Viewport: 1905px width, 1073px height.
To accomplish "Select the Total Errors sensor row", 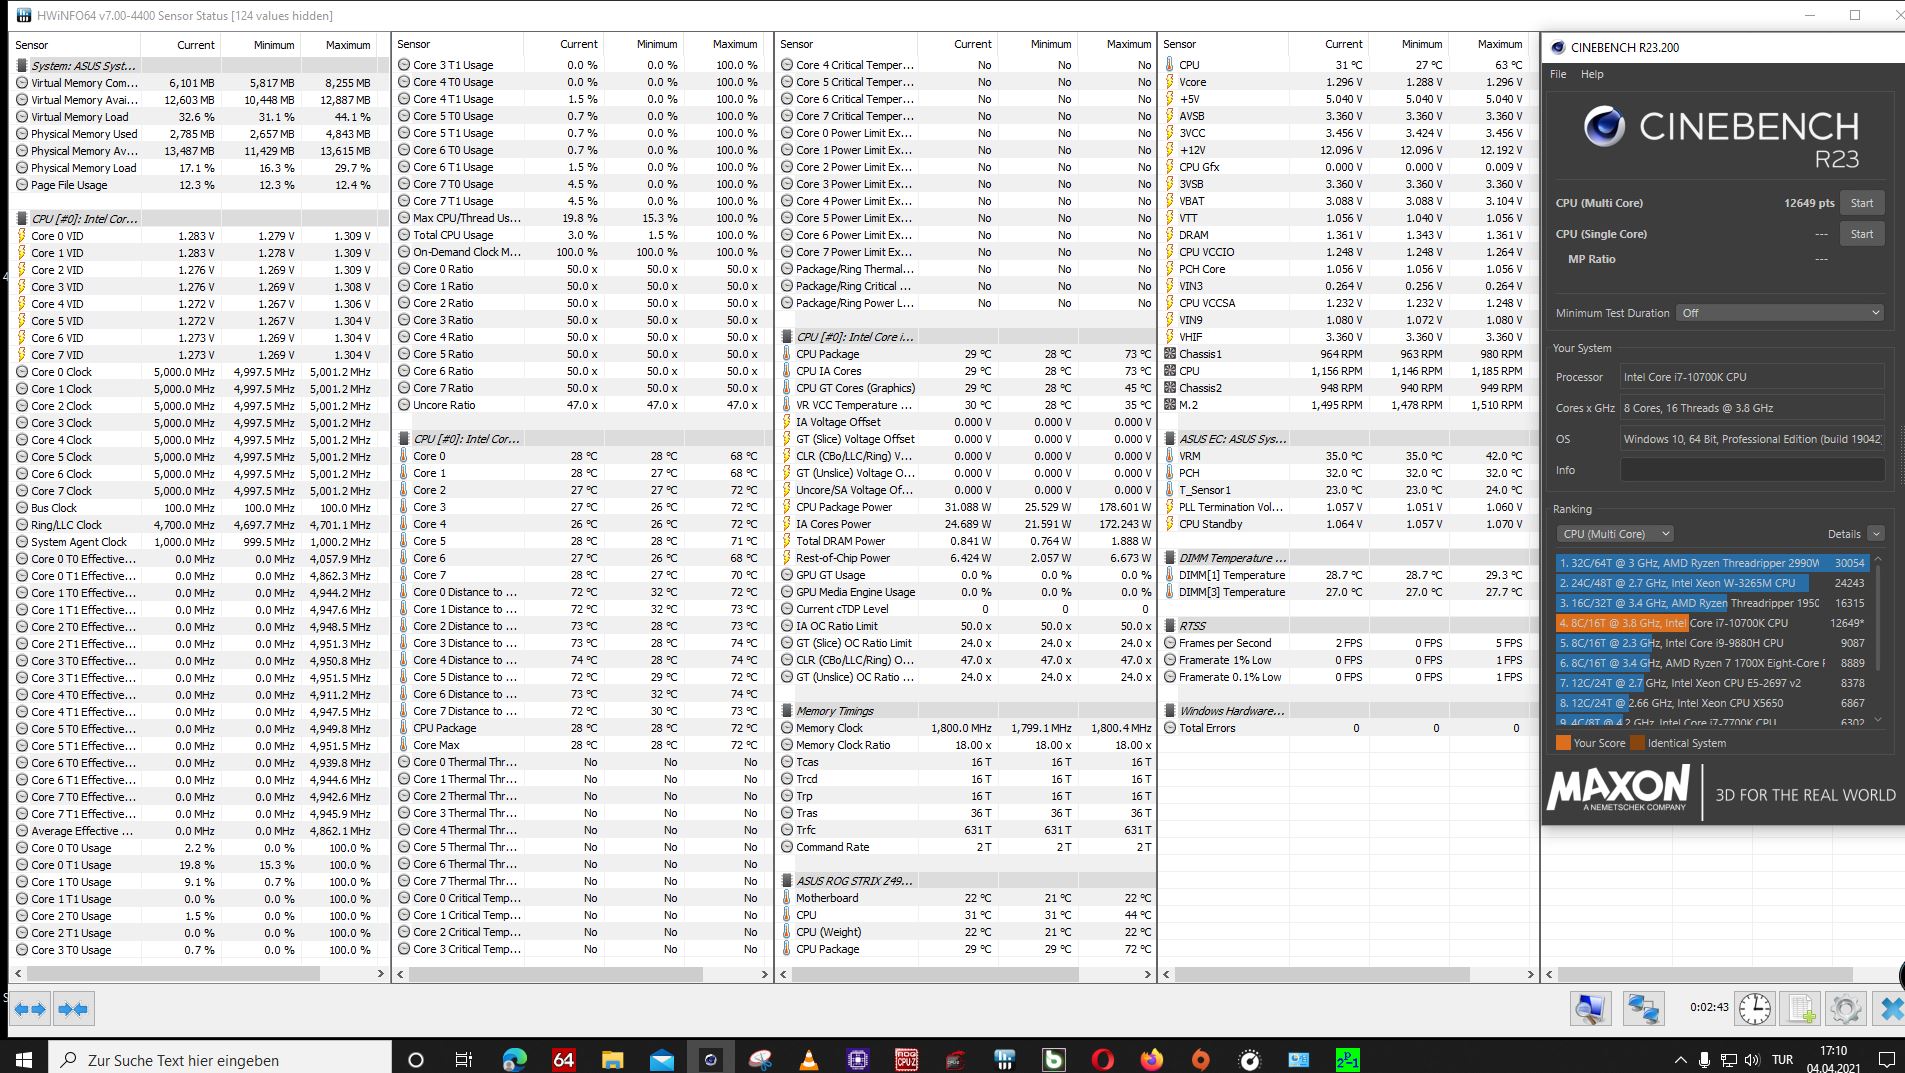I will point(1348,728).
